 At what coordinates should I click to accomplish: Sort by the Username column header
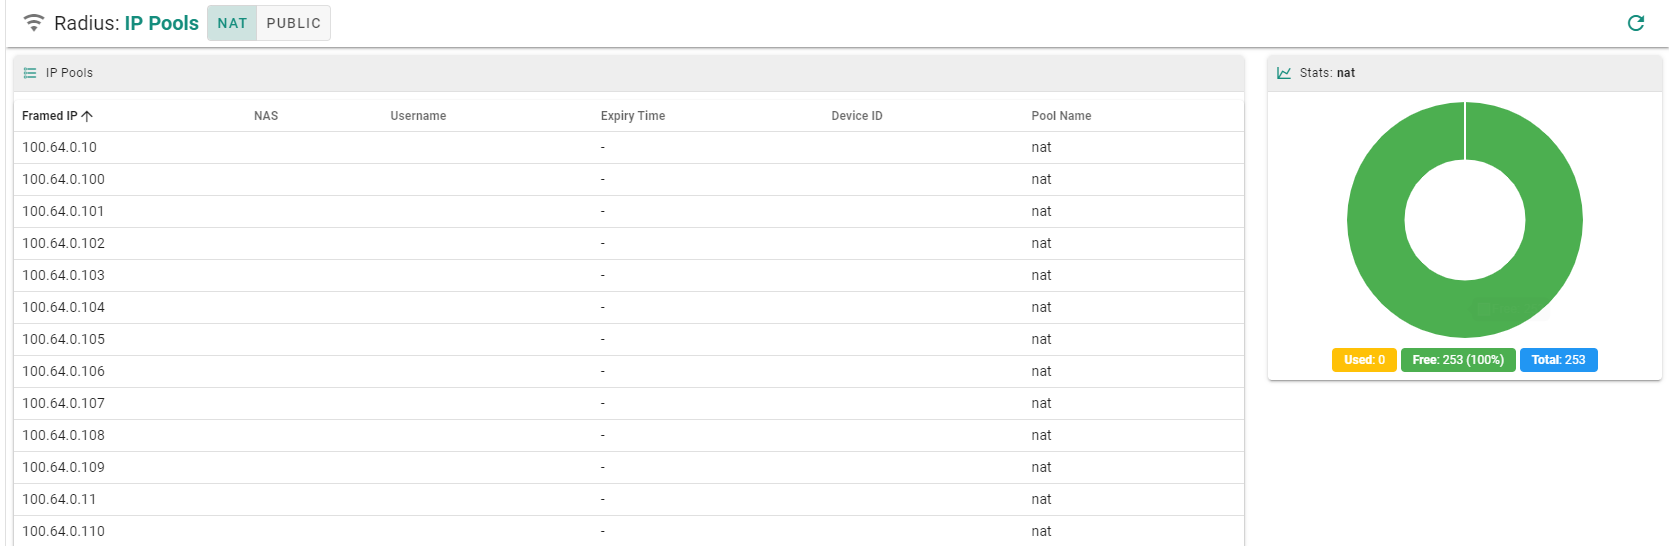coord(418,116)
